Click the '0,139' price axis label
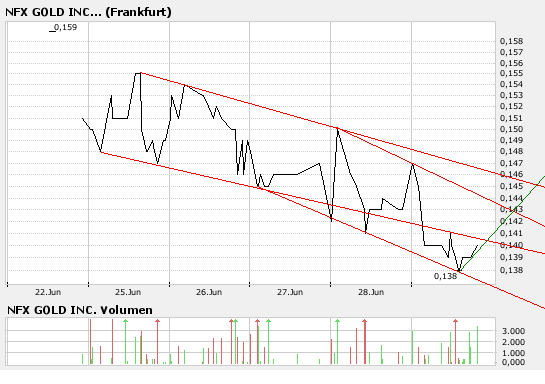Viewport: 545px width, 384px height. 511,257
